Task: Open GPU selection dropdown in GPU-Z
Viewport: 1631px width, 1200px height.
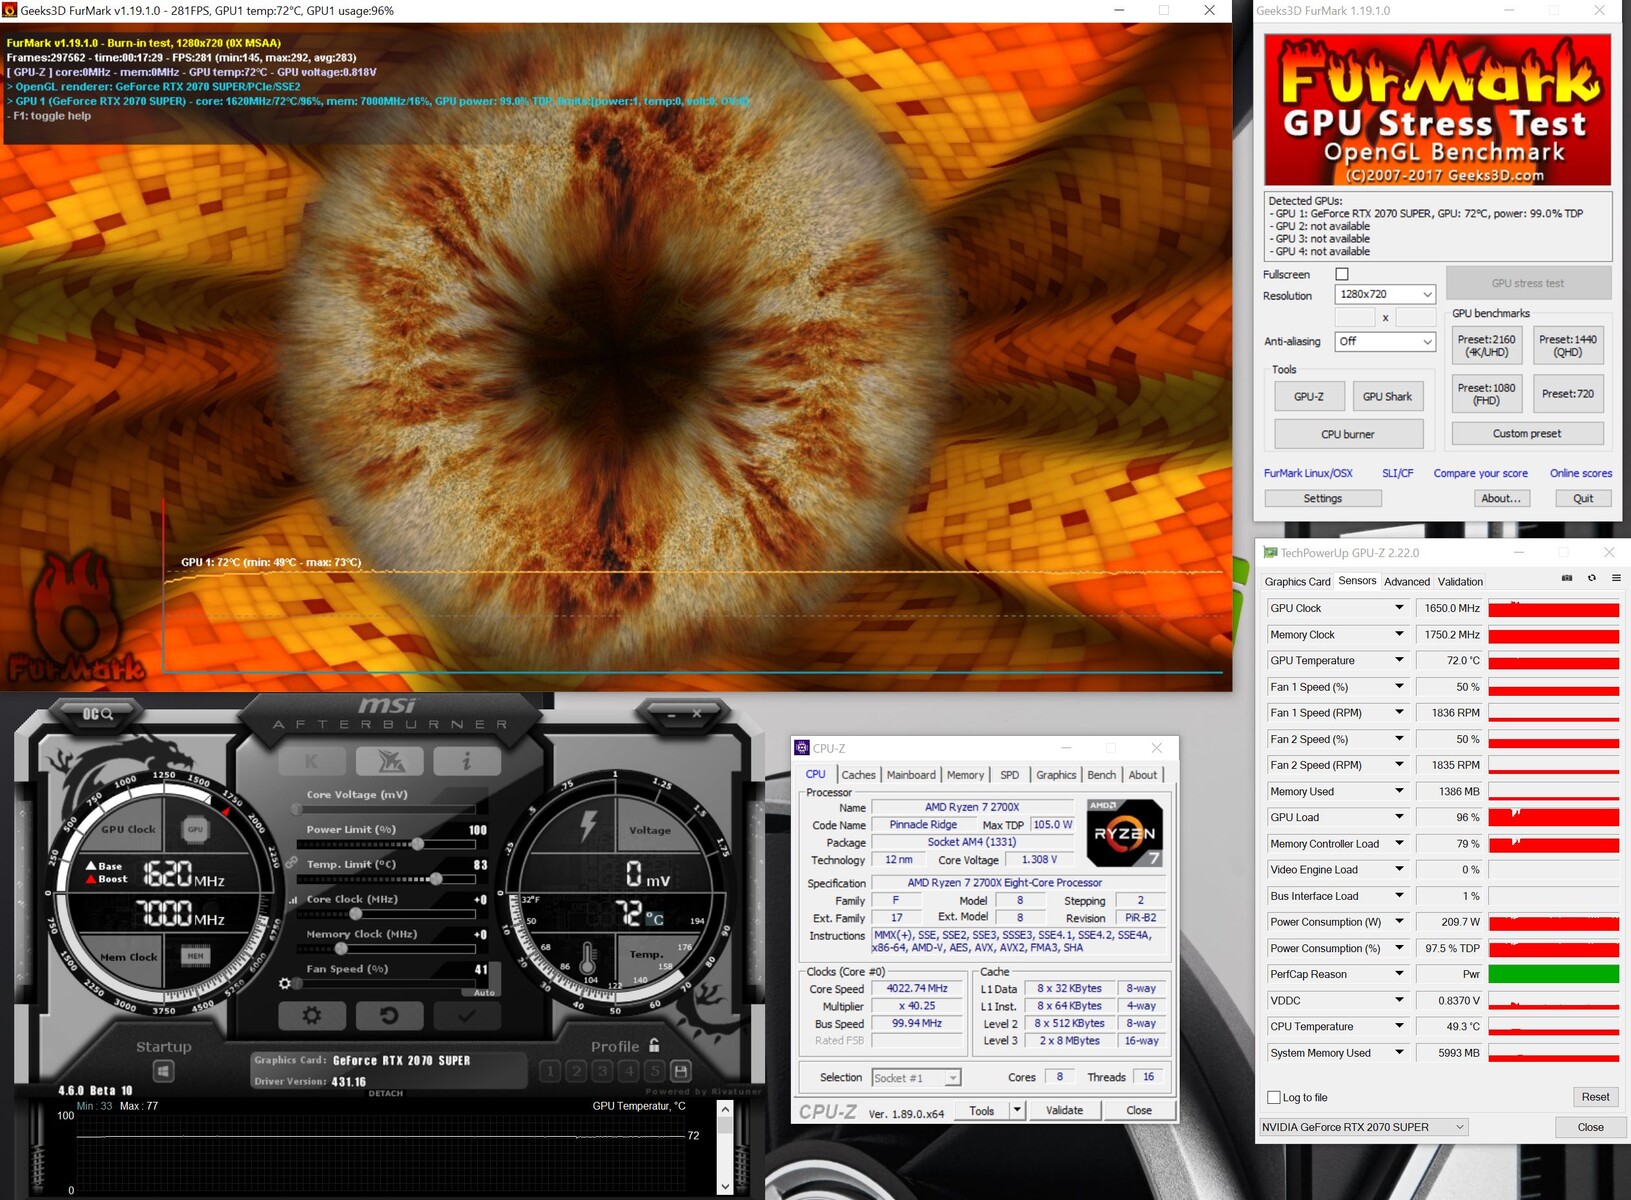Action: pos(1363,1127)
